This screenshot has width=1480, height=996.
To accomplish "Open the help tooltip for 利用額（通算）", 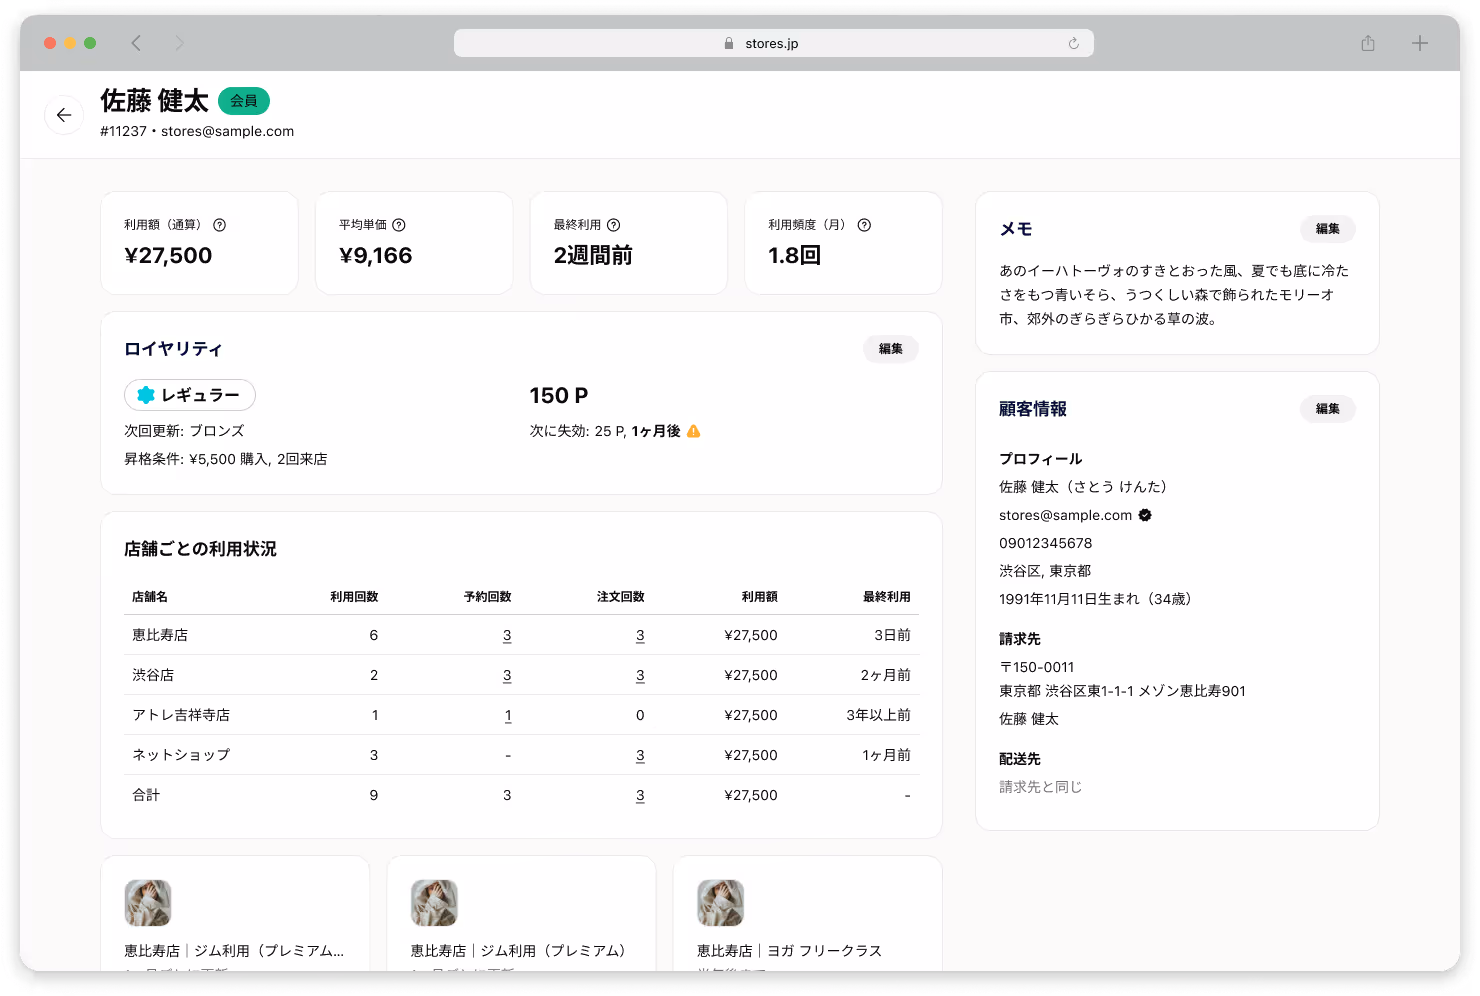I will pos(220,225).
